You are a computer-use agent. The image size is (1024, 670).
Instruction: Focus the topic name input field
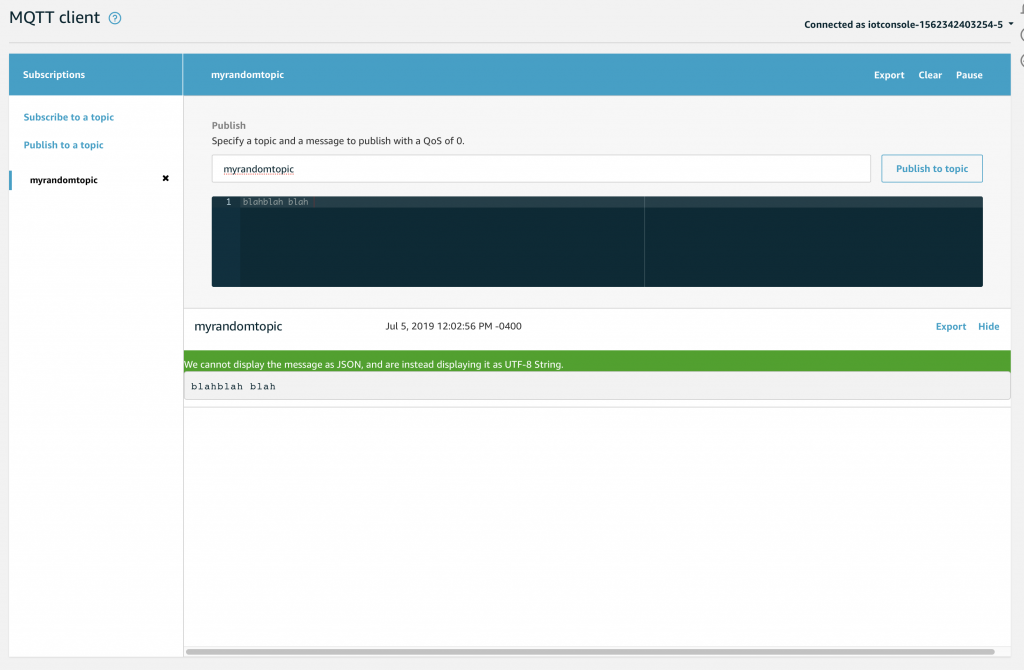[x=541, y=168]
